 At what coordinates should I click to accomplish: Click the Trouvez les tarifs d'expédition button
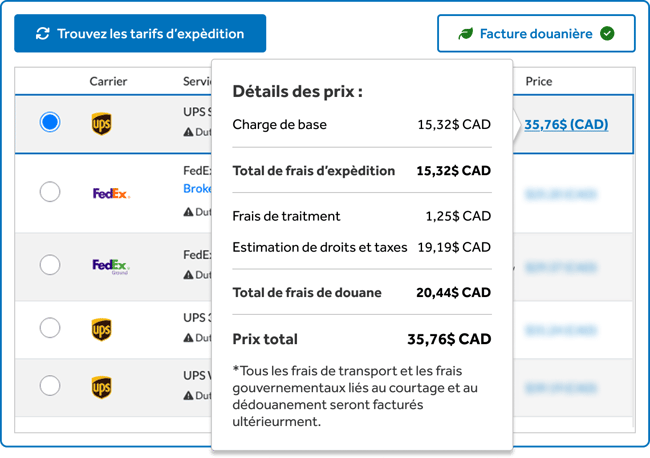click(x=140, y=34)
